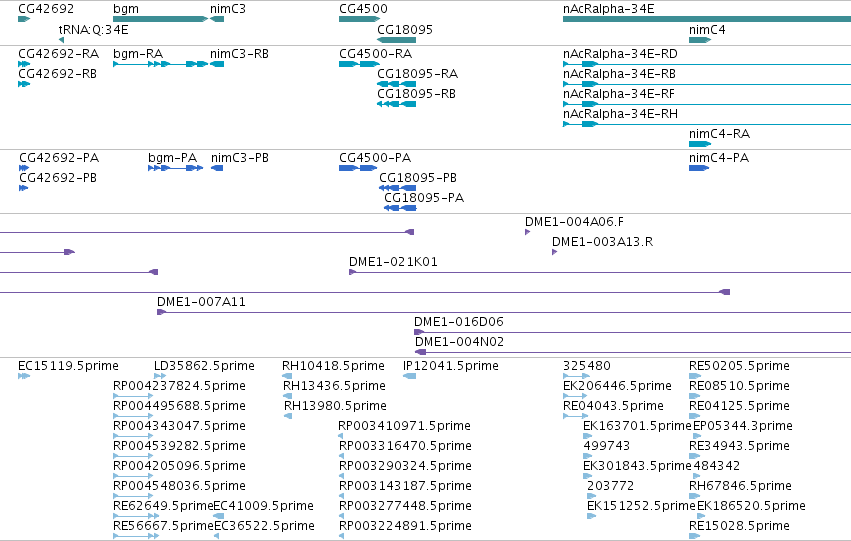Click EST EK163701.5prime

pyautogui.click(x=637, y=427)
